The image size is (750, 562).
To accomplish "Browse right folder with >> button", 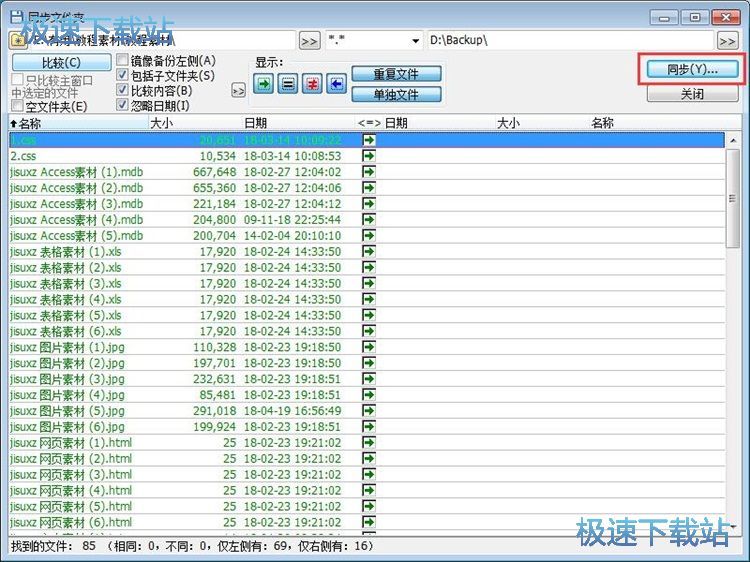I will 728,41.
